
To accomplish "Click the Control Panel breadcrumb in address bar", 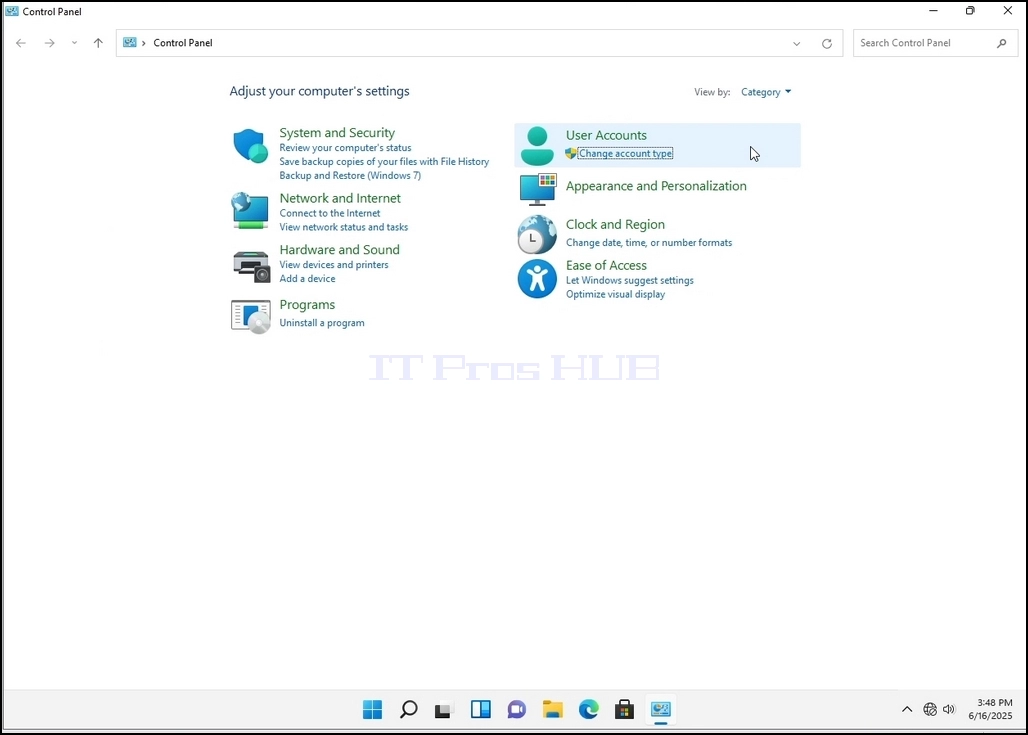I will tap(183, 43).
